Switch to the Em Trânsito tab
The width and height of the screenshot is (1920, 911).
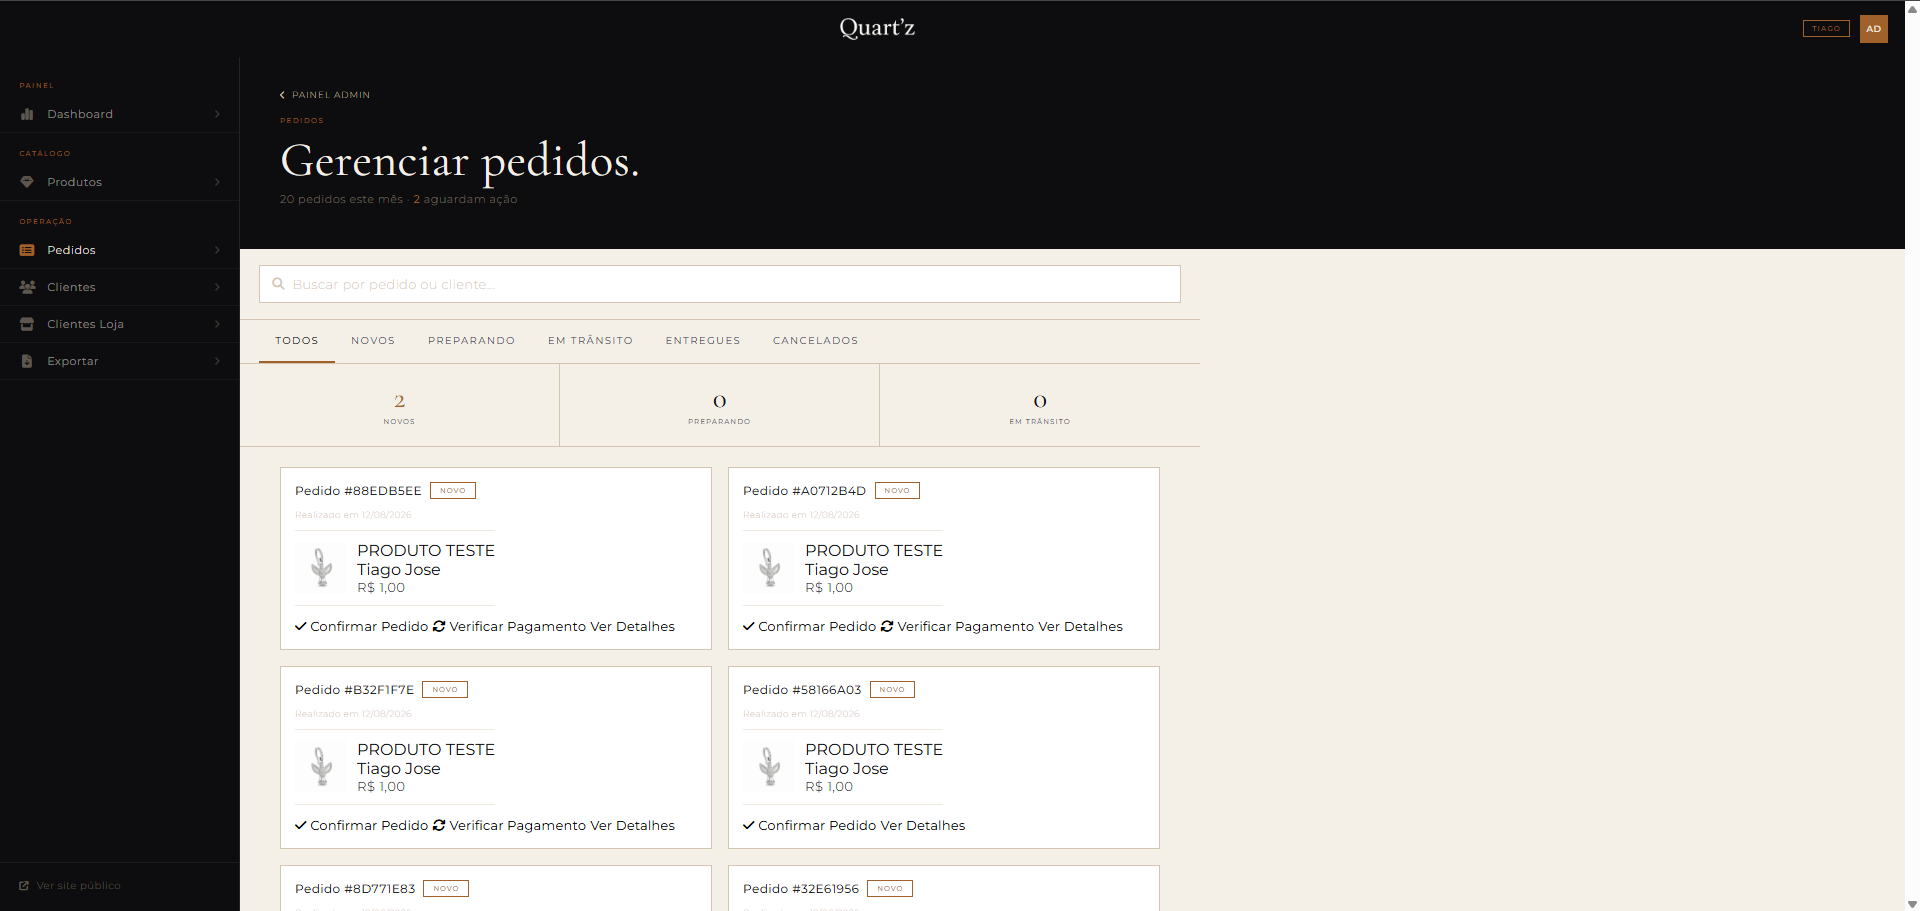[x=590, y=341]
